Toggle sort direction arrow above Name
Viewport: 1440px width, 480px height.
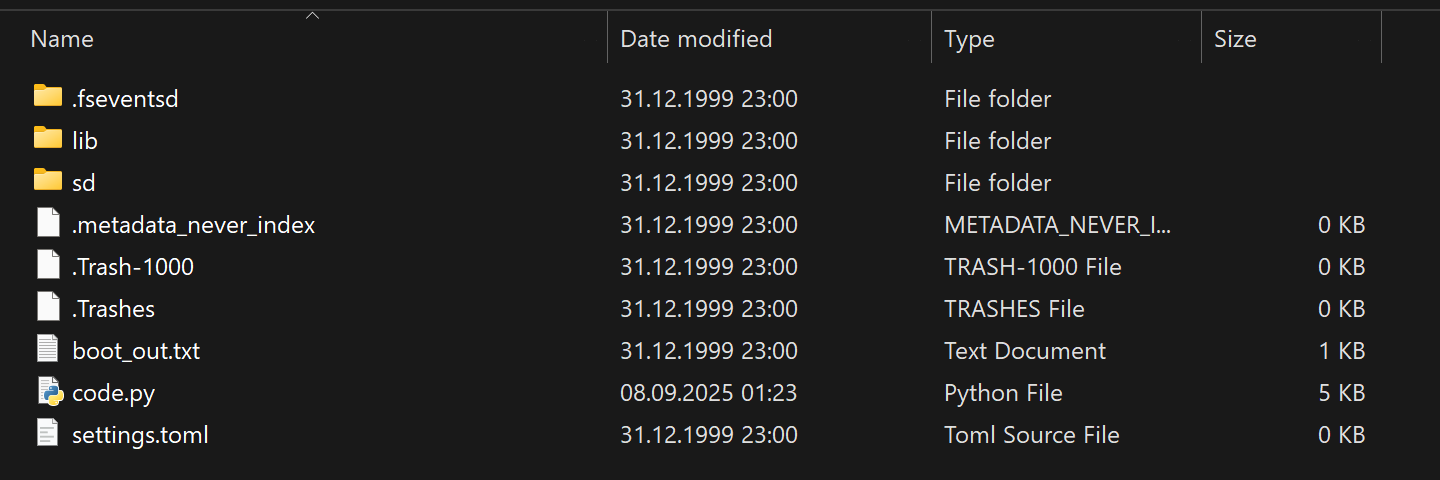[312, 15]
